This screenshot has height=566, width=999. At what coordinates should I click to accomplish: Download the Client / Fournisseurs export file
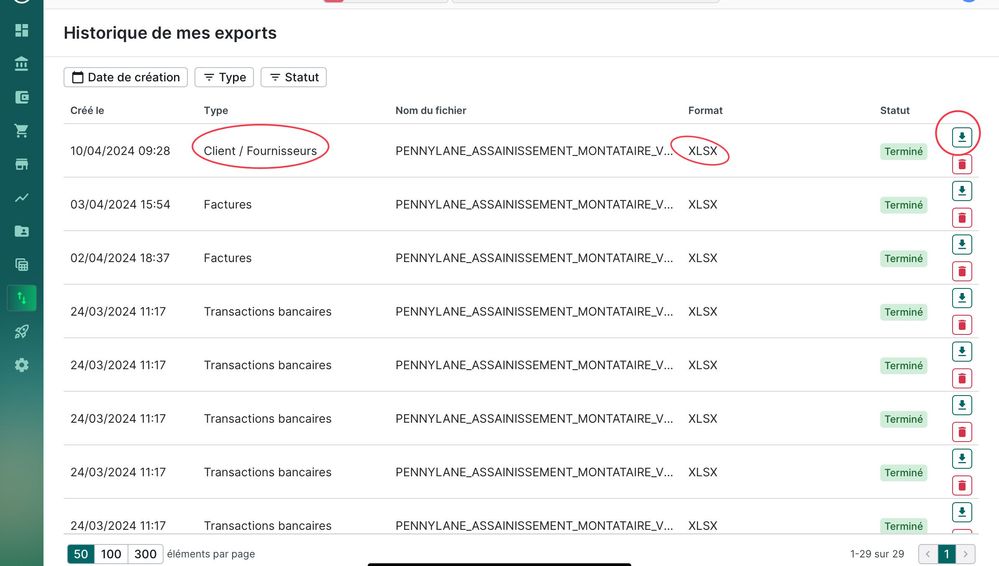coord(961,137)
